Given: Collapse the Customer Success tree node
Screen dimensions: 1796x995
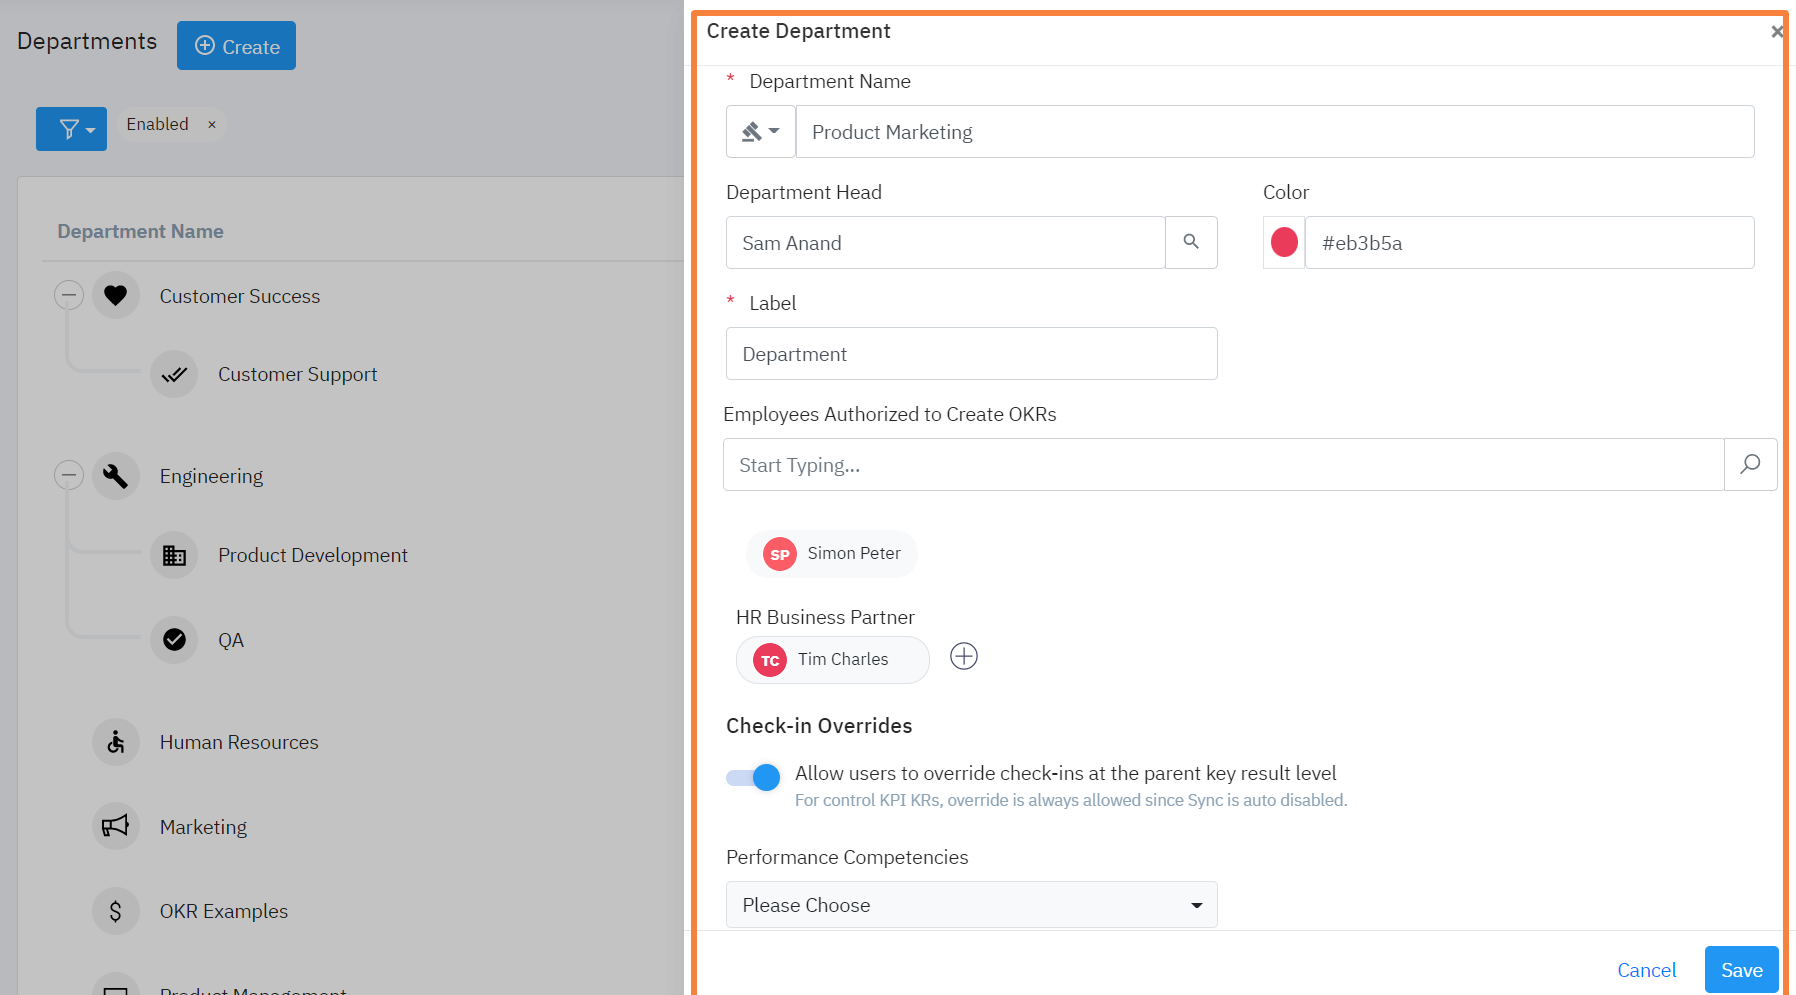Looking at the screenshot, I should (69, 295).
